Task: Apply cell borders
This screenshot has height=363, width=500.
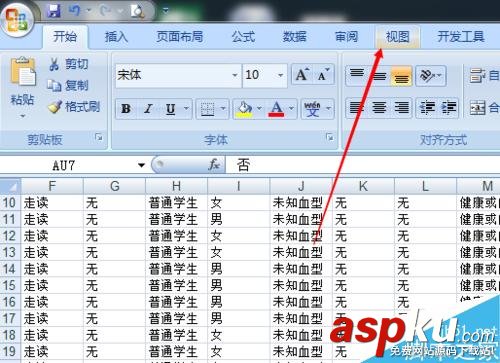Action: (x=207, y=109)
